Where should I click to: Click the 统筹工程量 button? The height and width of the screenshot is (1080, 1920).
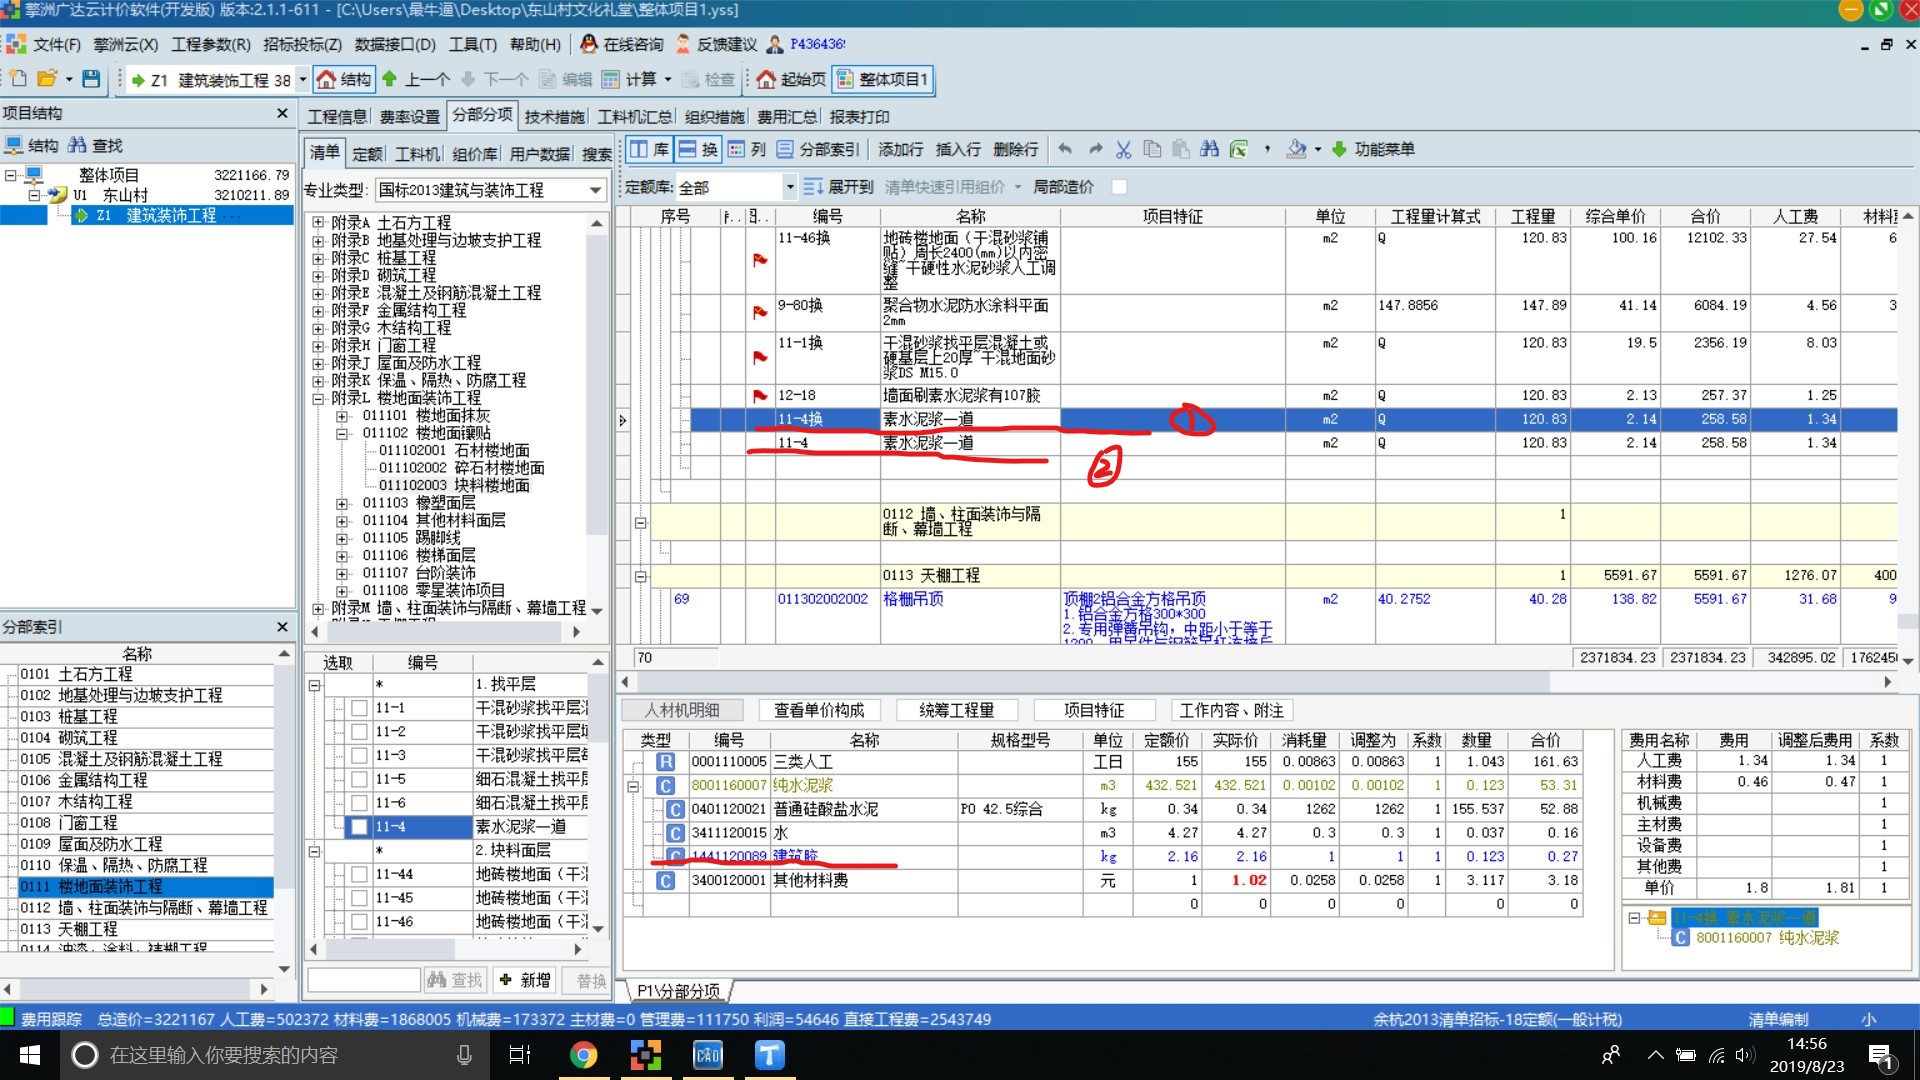pyautogui.click(x=957, y=710)
